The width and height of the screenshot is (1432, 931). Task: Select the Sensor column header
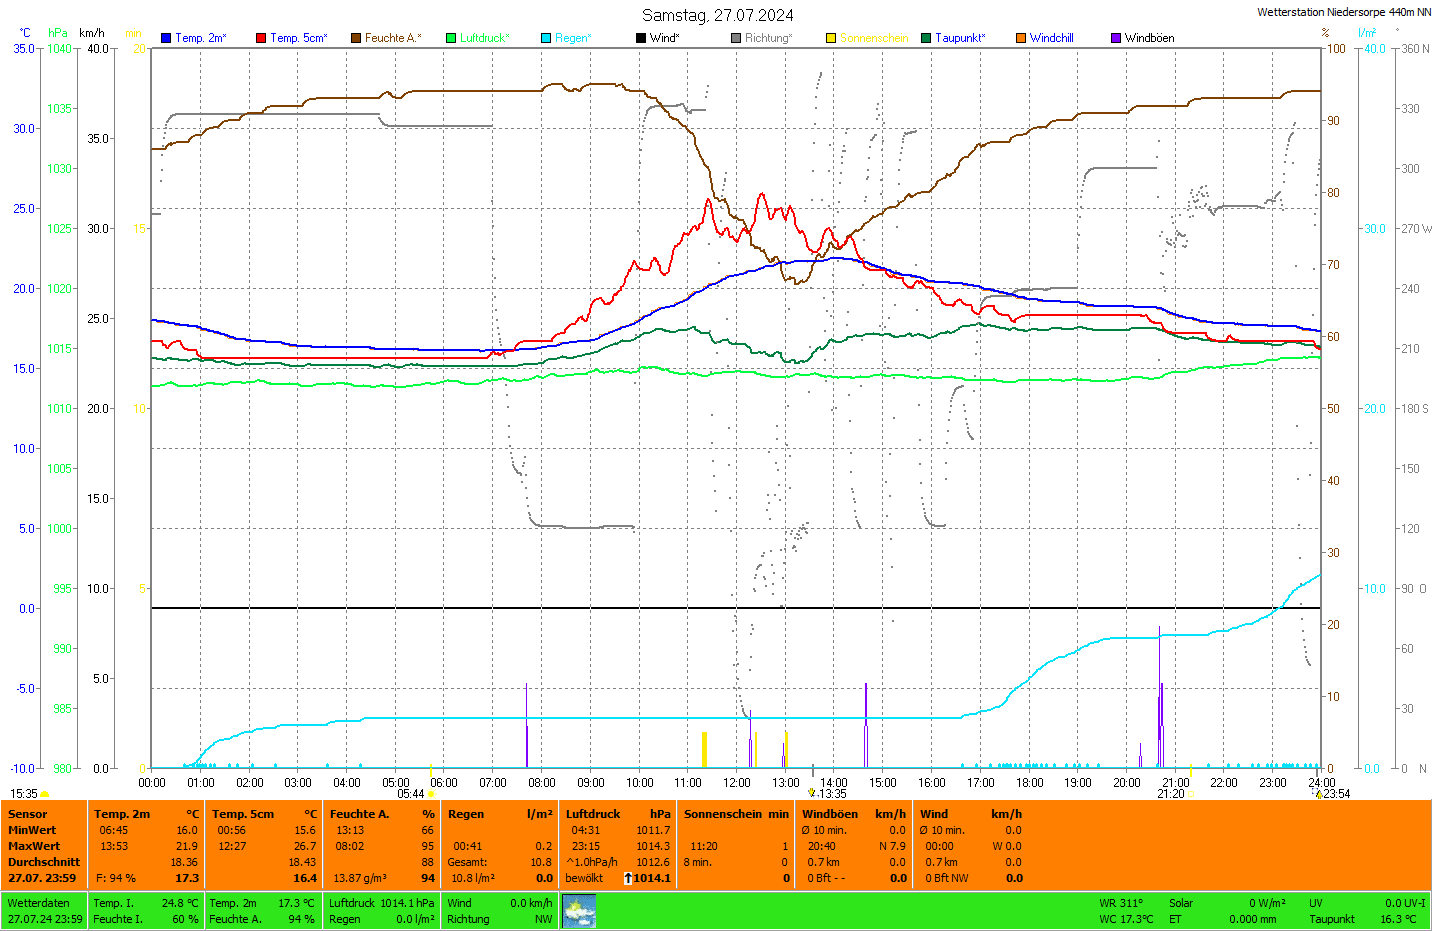[x=28, y=814]
